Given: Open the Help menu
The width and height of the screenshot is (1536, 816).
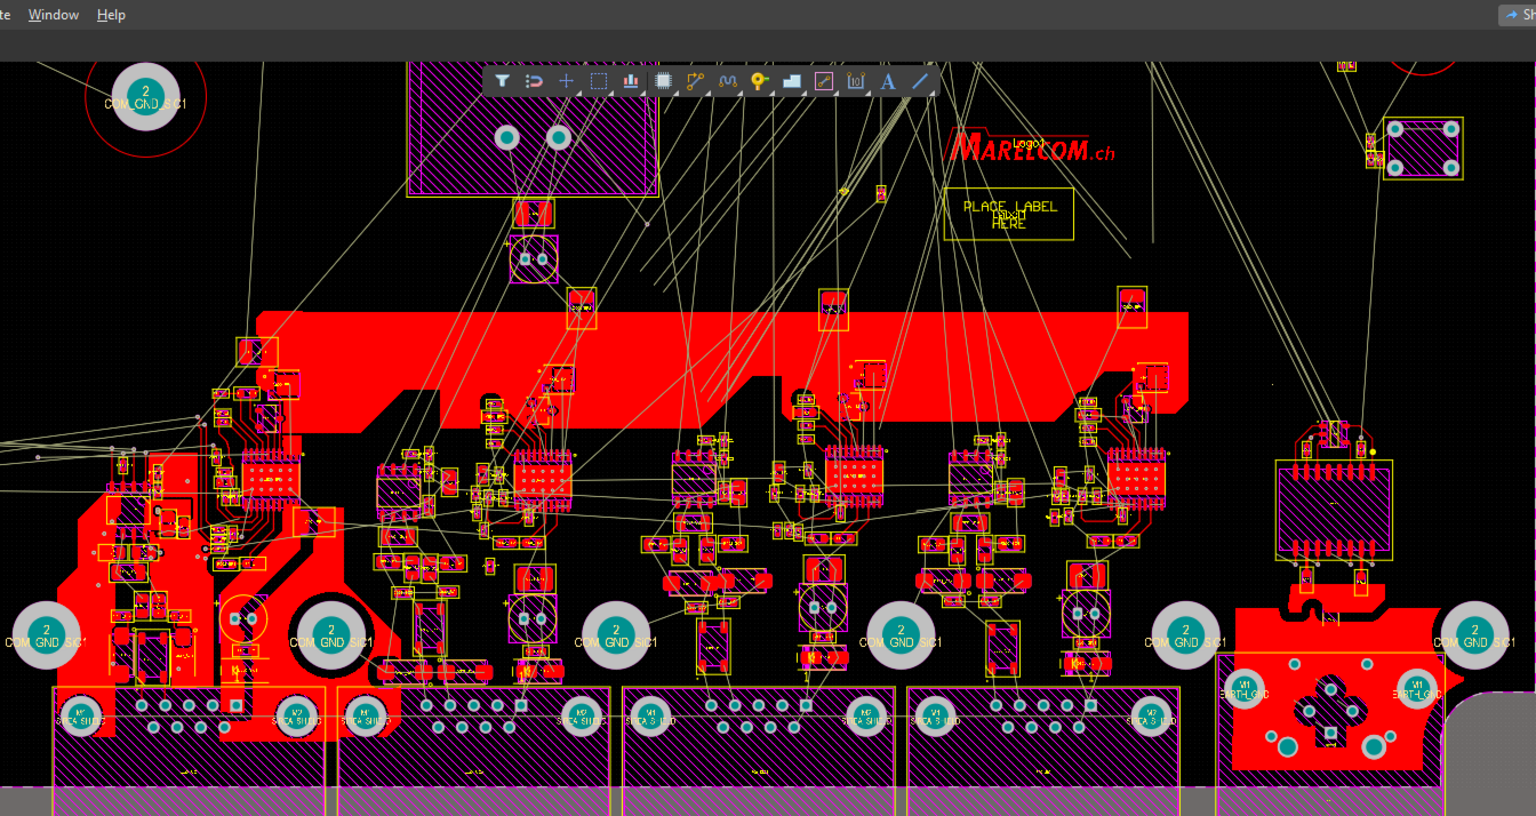Looking at the screenshot, I should click(x=111, y=15).
